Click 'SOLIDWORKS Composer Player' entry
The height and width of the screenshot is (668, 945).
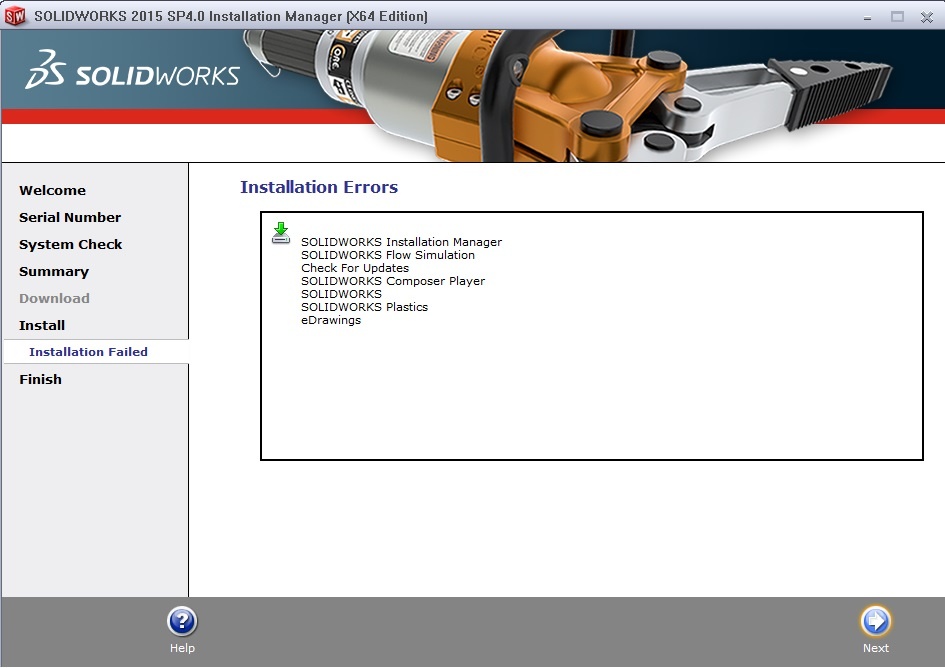[393, 281]
